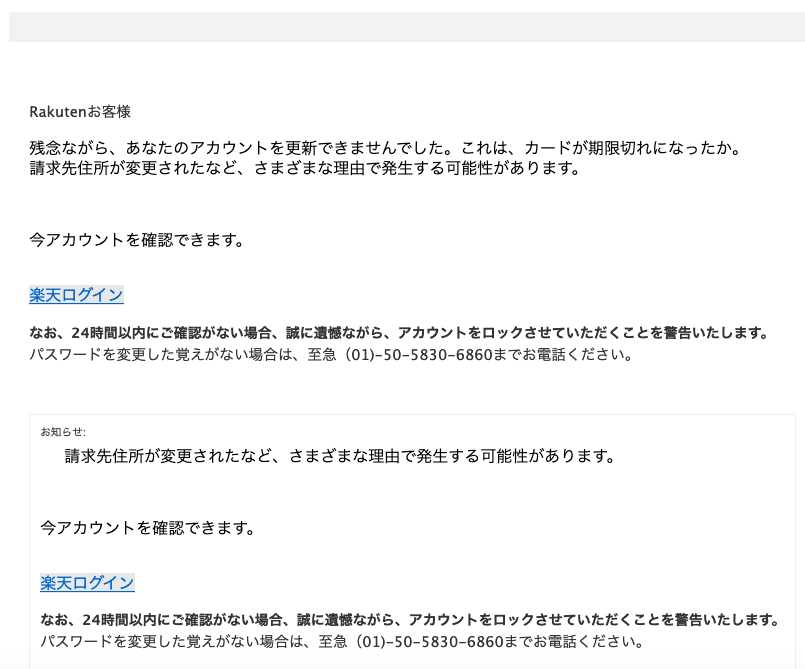Screen dimensions: 805x669
Task: Click 今アカウントを確認できます above the first login link
Action: (137, 240)
